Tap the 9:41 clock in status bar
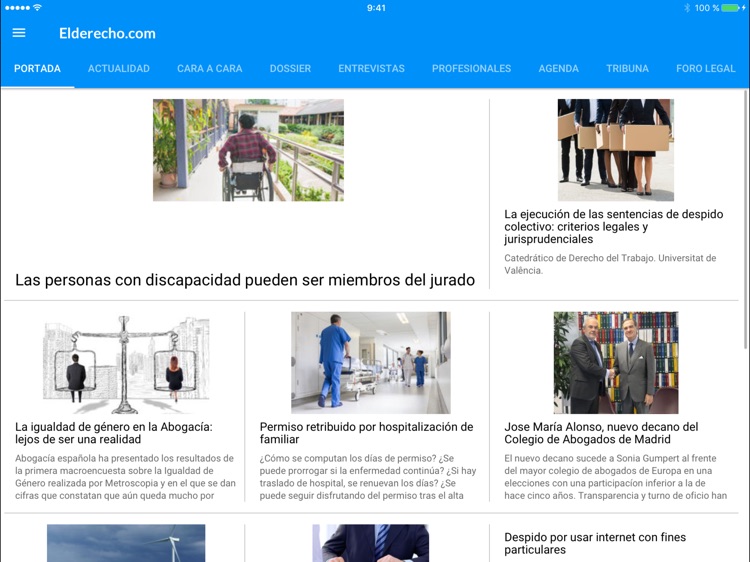750x562 pixels. [x=376, y=8]
